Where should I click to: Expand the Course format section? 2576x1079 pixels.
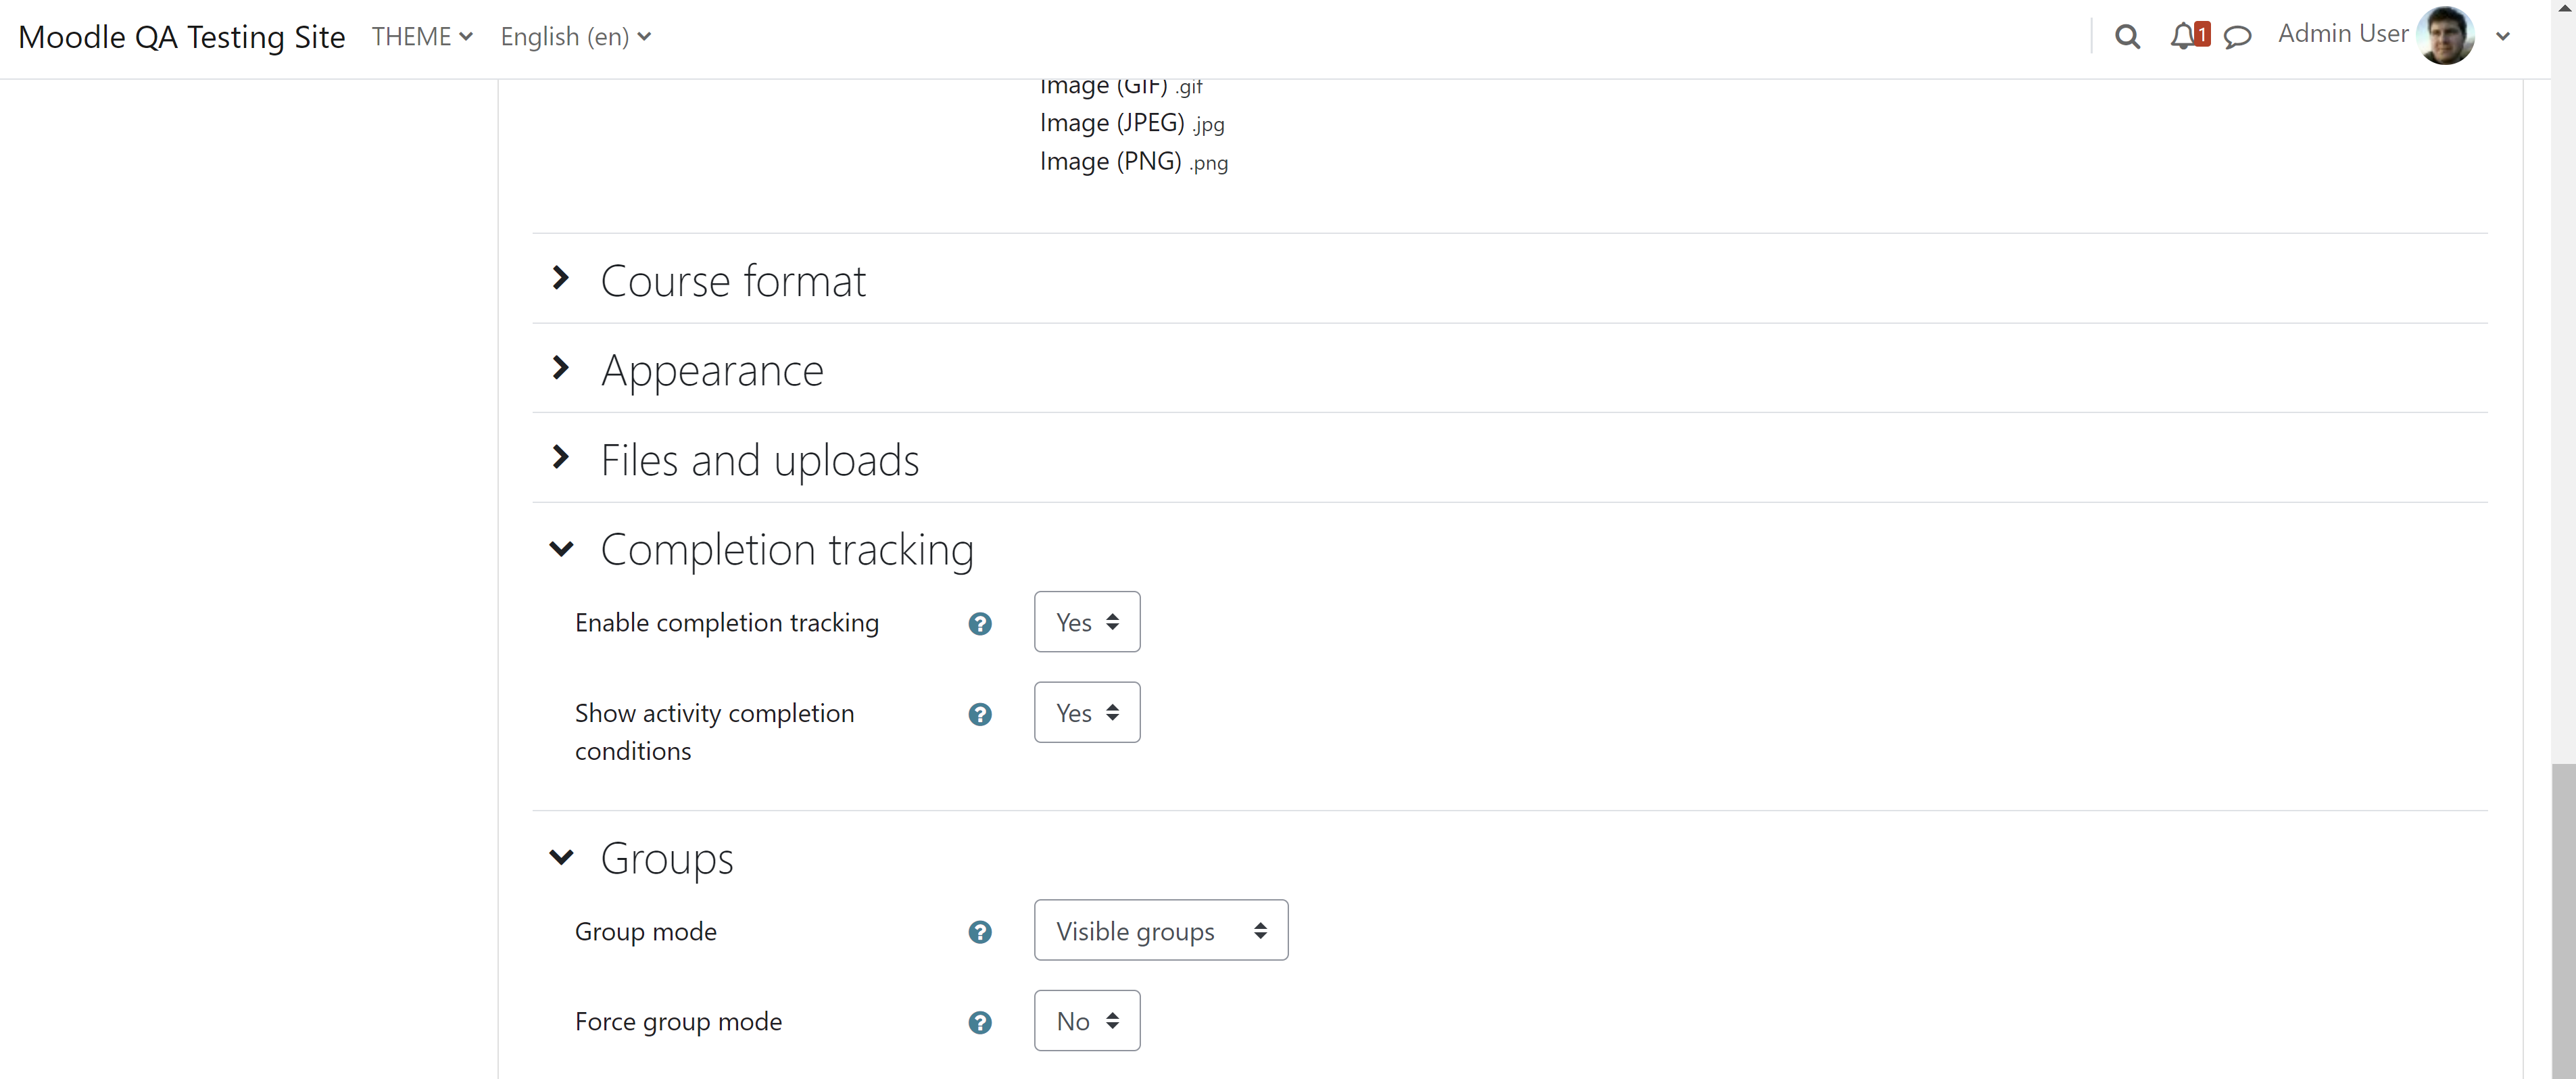733,280
